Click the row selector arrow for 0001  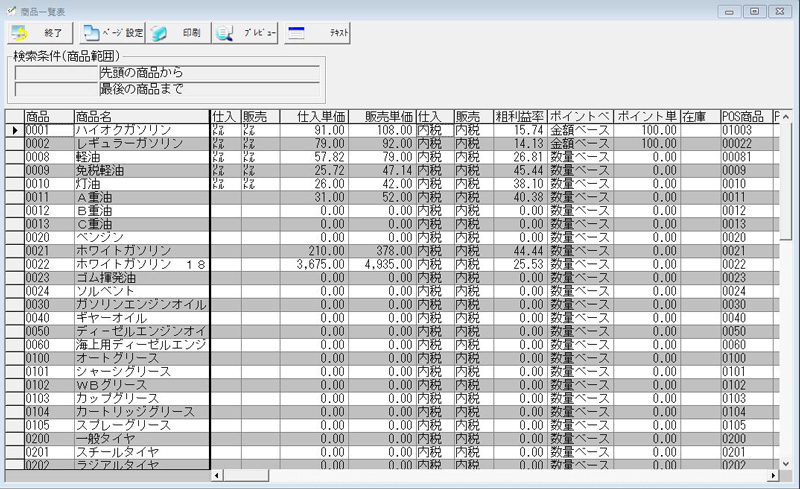[13, 131]
